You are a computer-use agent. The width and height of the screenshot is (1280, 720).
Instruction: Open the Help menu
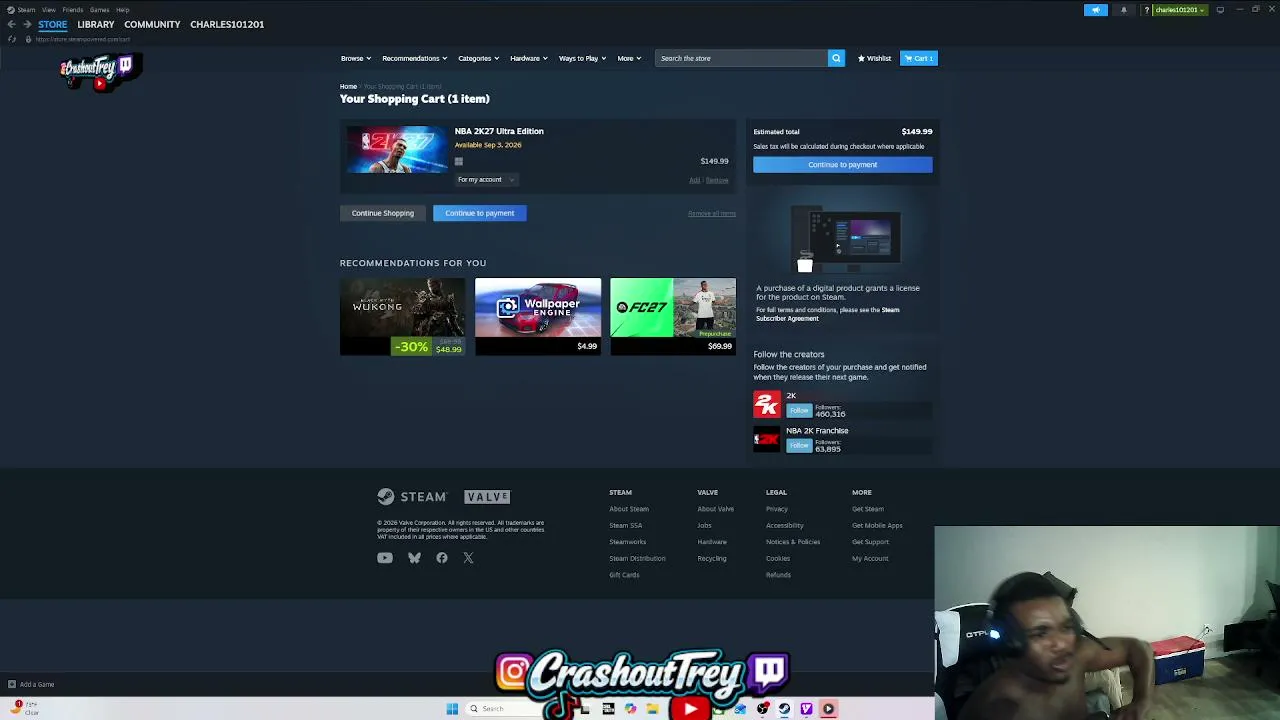coord(122,10)
